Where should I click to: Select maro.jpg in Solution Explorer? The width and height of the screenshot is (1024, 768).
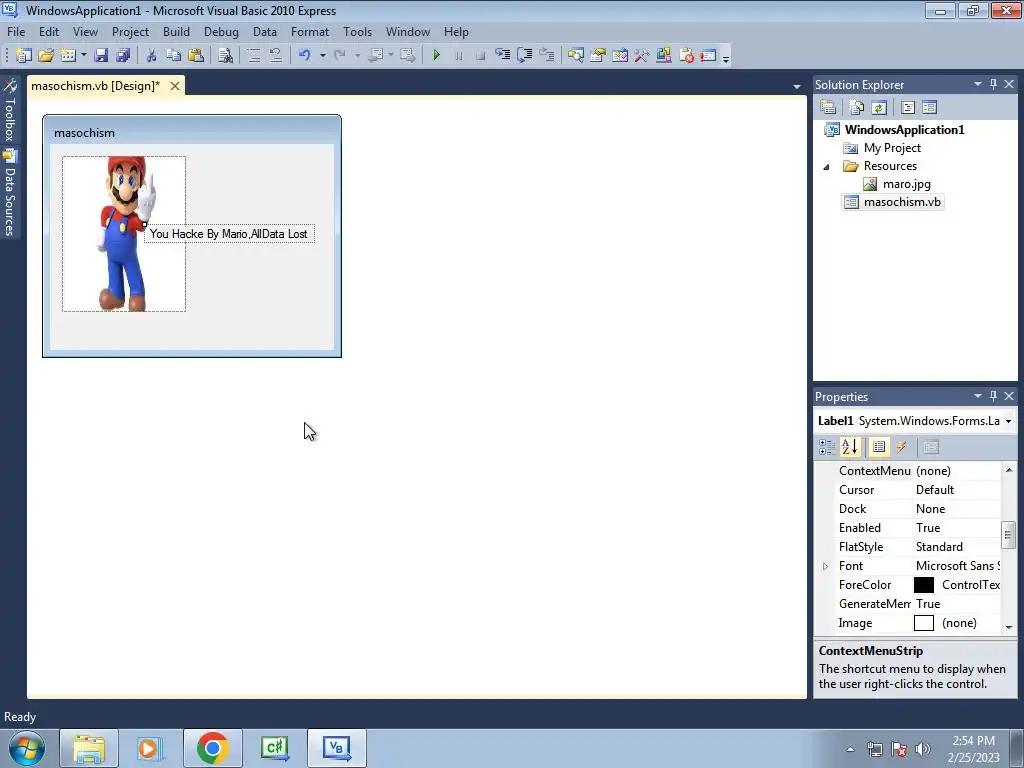click(x=906, y=184)
